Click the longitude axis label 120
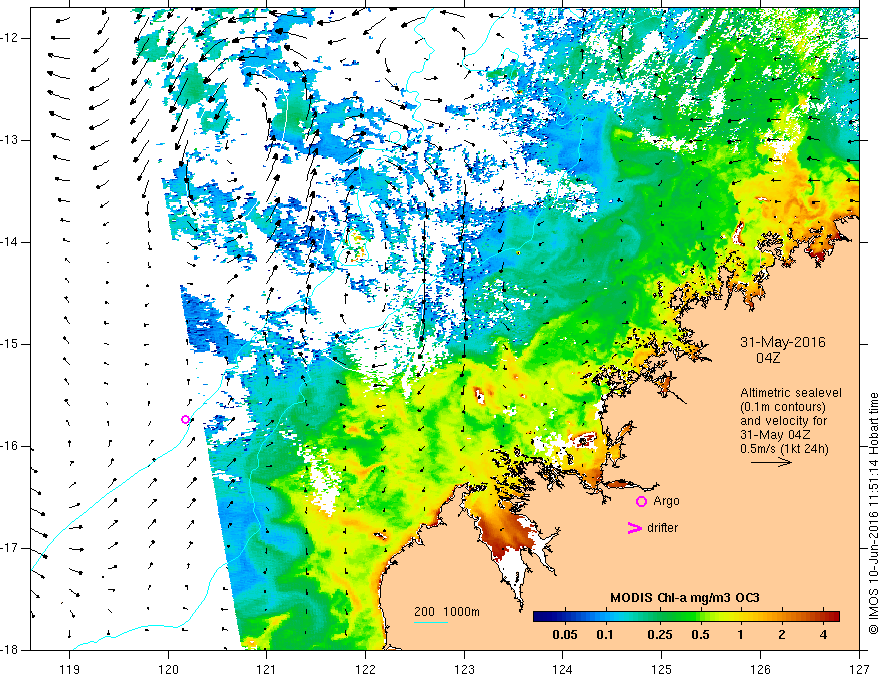 (168, 669)
